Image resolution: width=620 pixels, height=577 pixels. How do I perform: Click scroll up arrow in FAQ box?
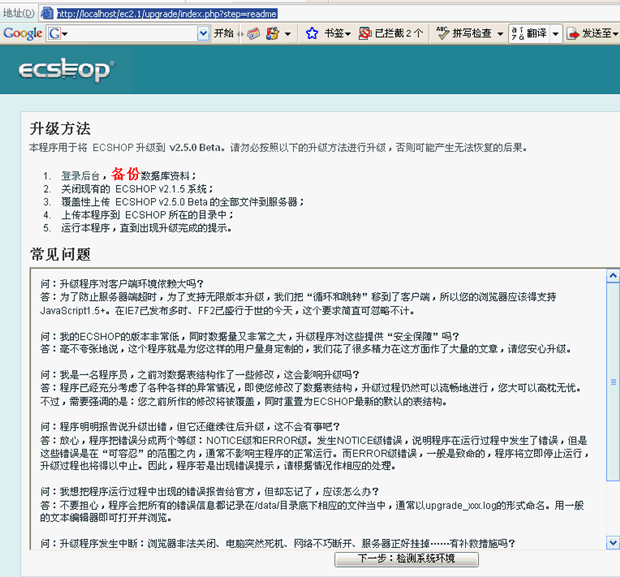pyautogui.click(x=613, y=276)
